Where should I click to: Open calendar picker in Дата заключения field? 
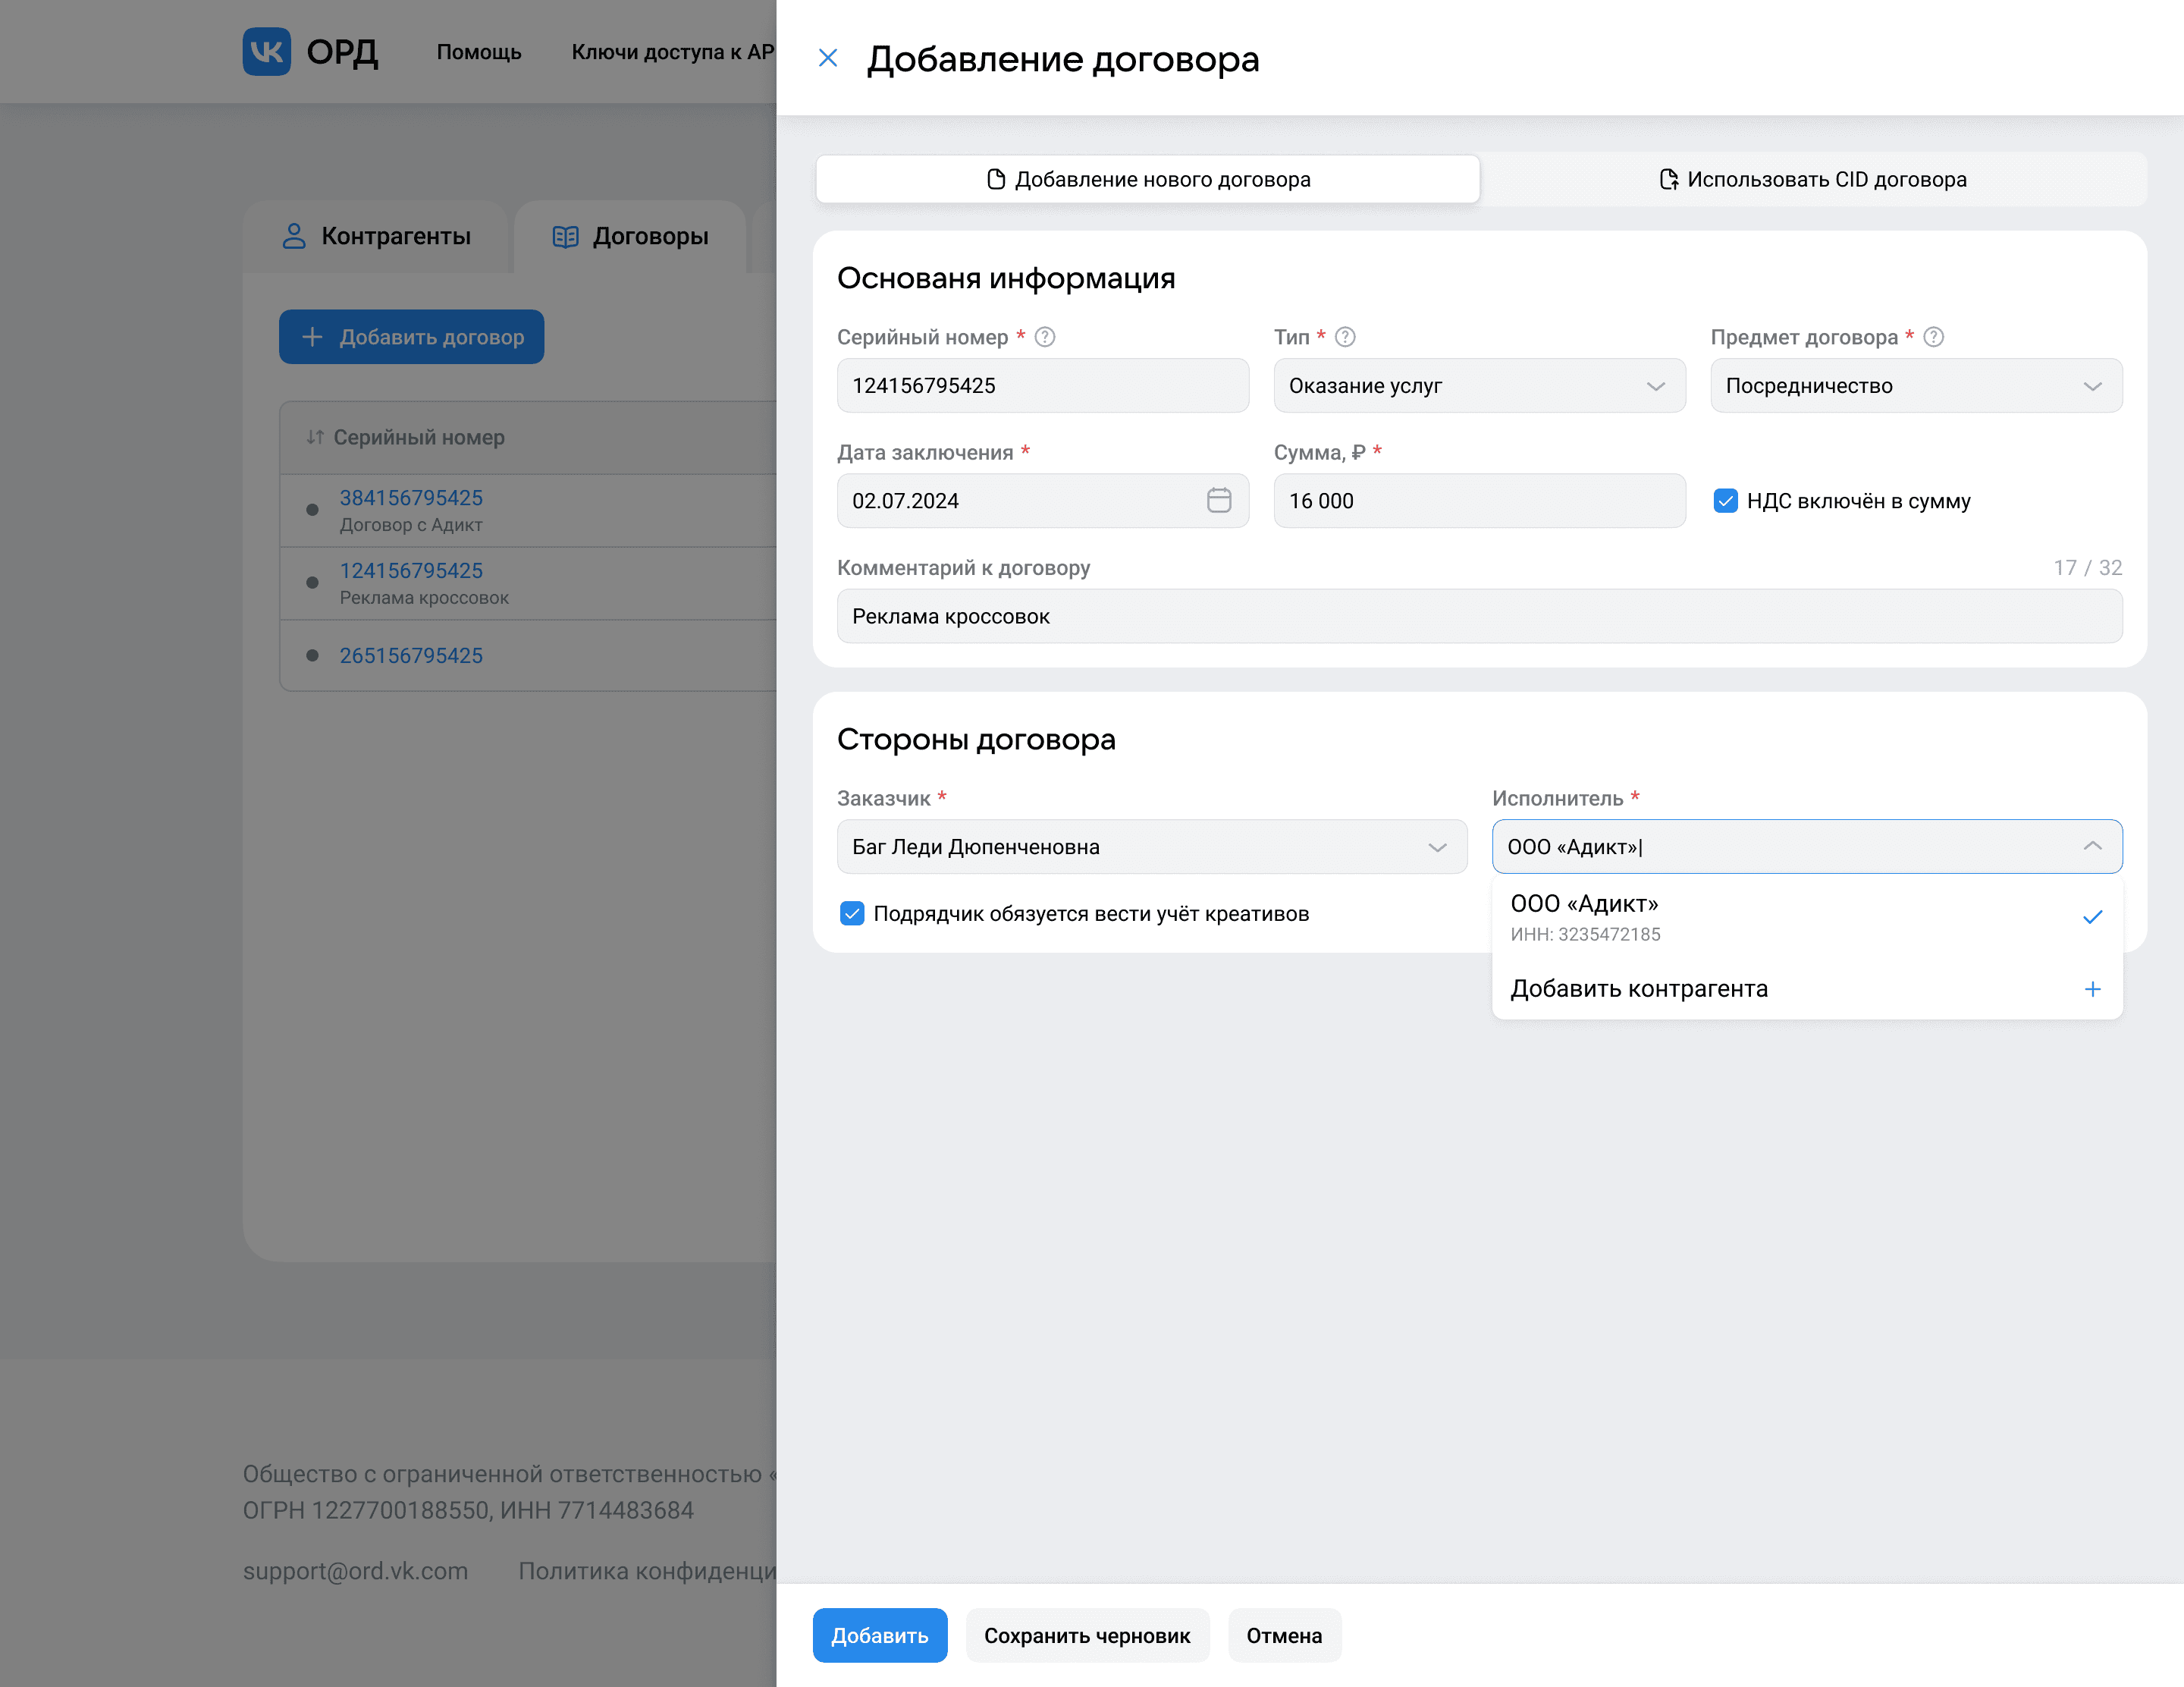coord(1218,500)
